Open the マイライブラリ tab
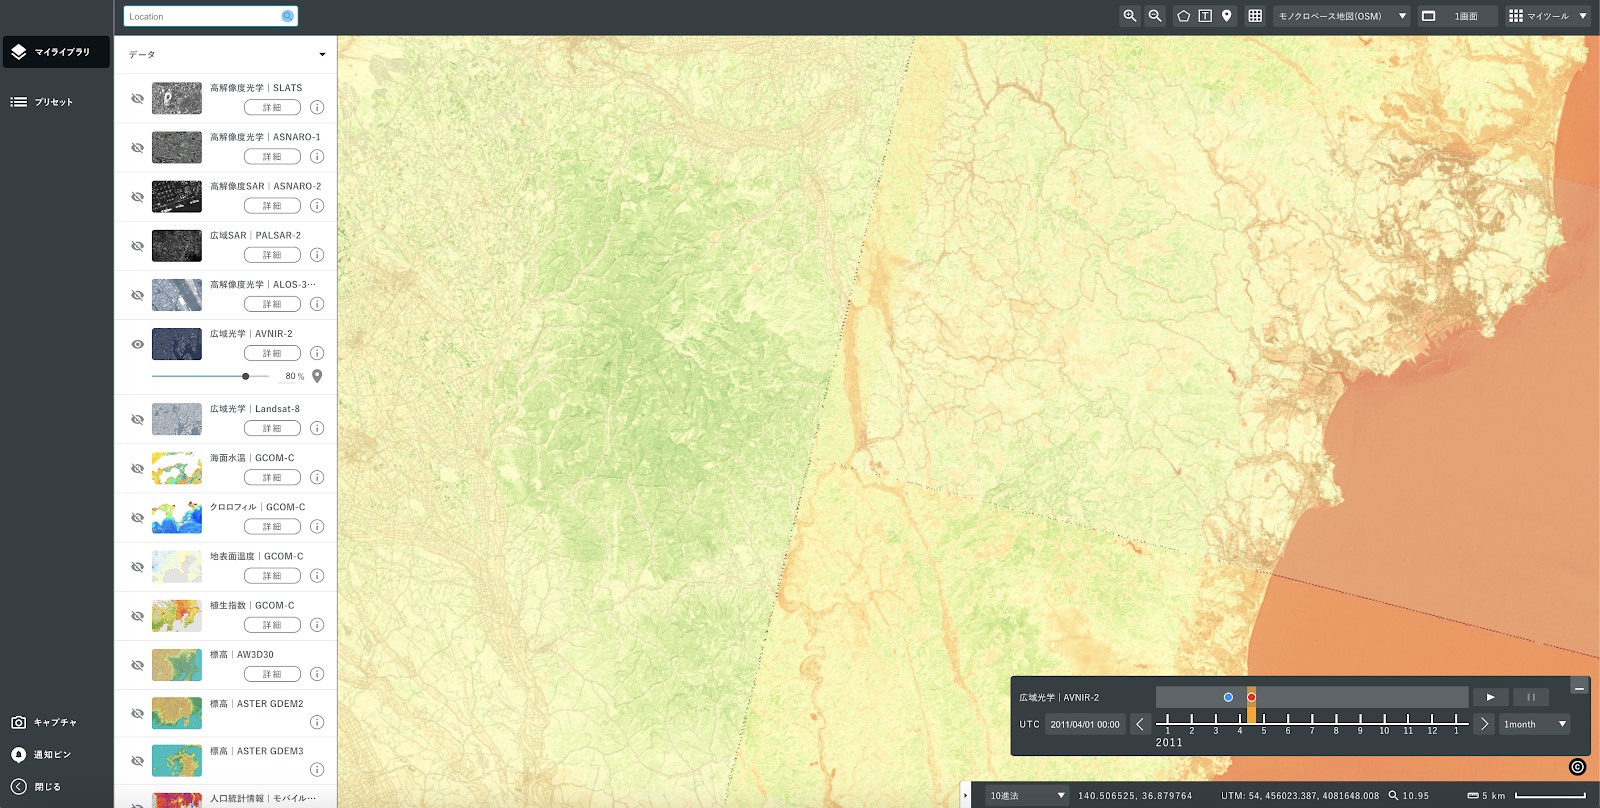Image resolution: width=1600 pixels, height=808 pixels. (x=56, y=52)
